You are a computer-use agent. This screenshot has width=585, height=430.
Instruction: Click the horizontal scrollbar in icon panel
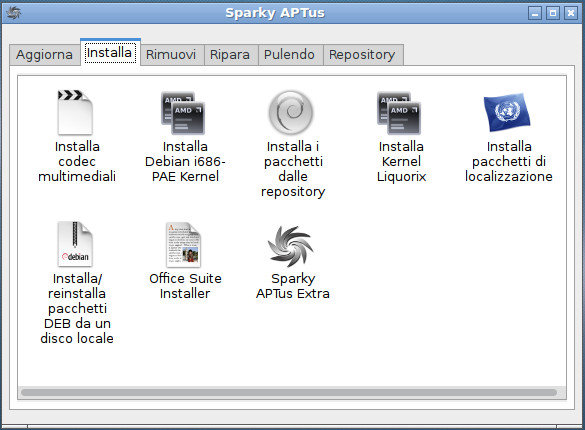(x=289, y=392)
